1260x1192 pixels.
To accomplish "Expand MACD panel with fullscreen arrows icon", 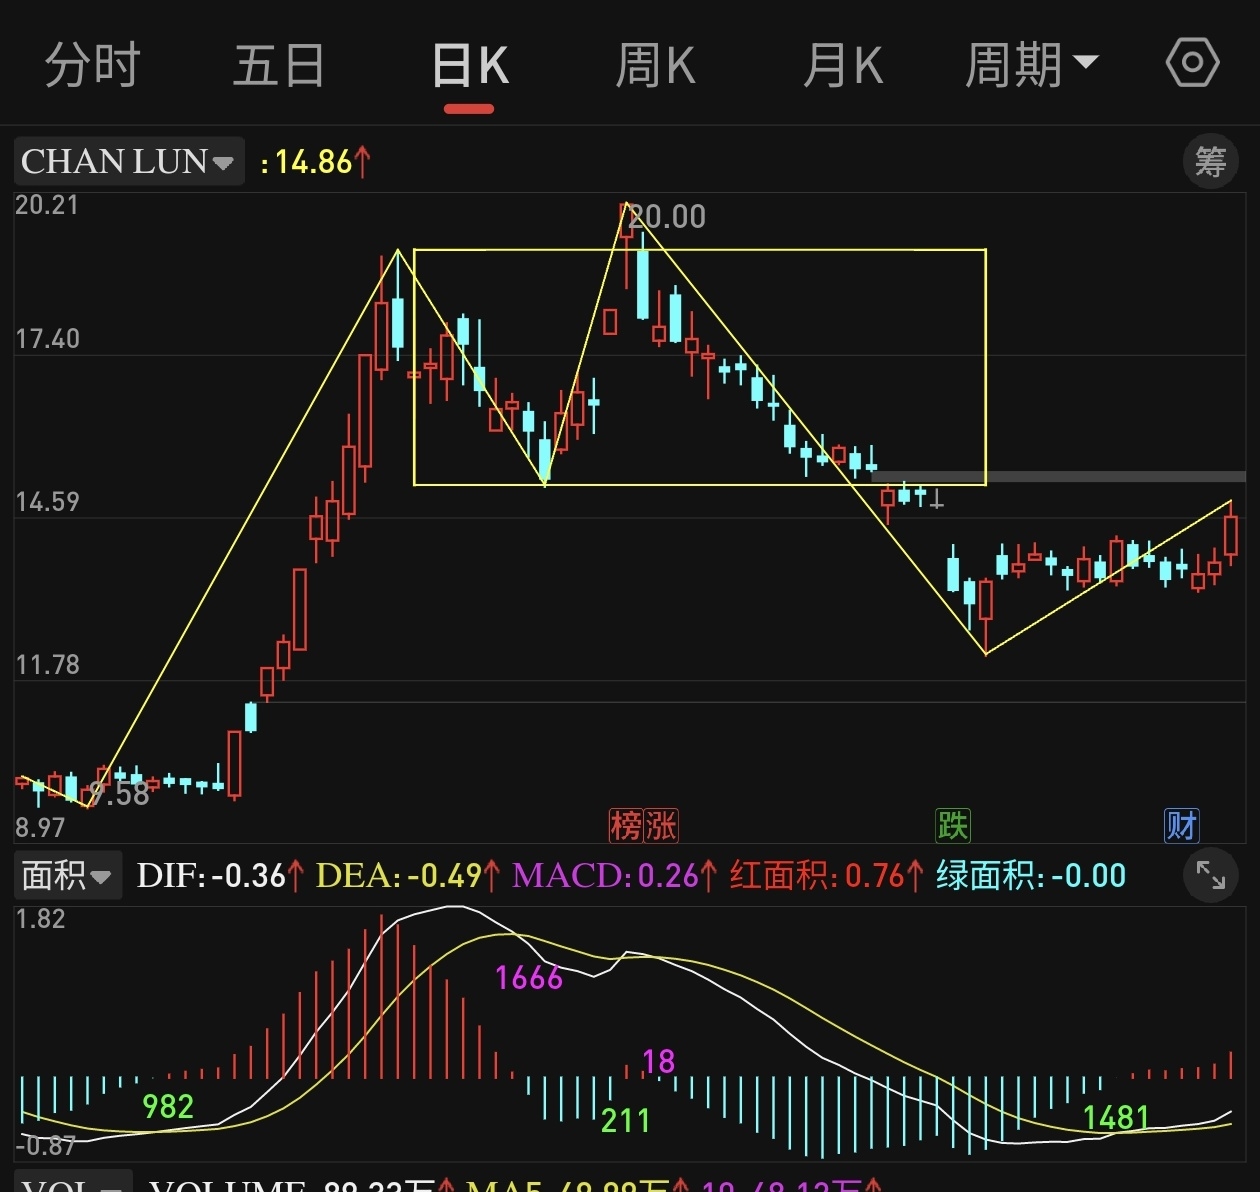I will click(x=1210, y=875).
